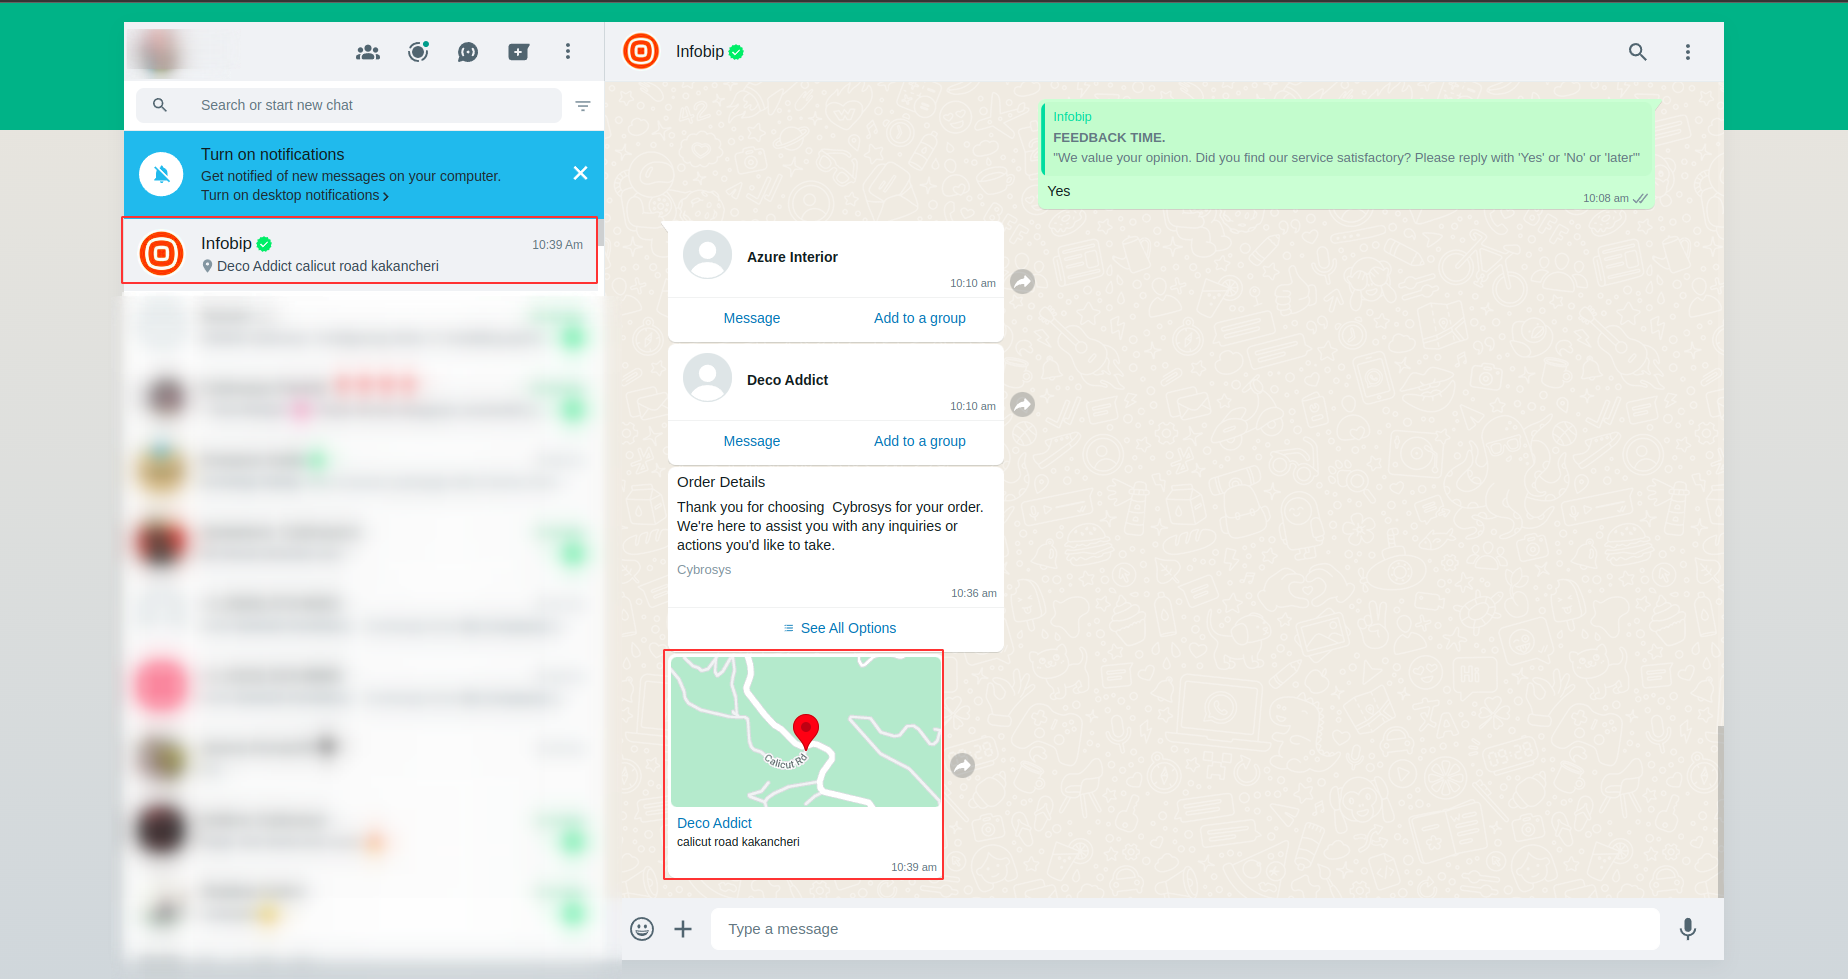
Task: Click Add to a group under Azure Interior
Action: [920, 318]
